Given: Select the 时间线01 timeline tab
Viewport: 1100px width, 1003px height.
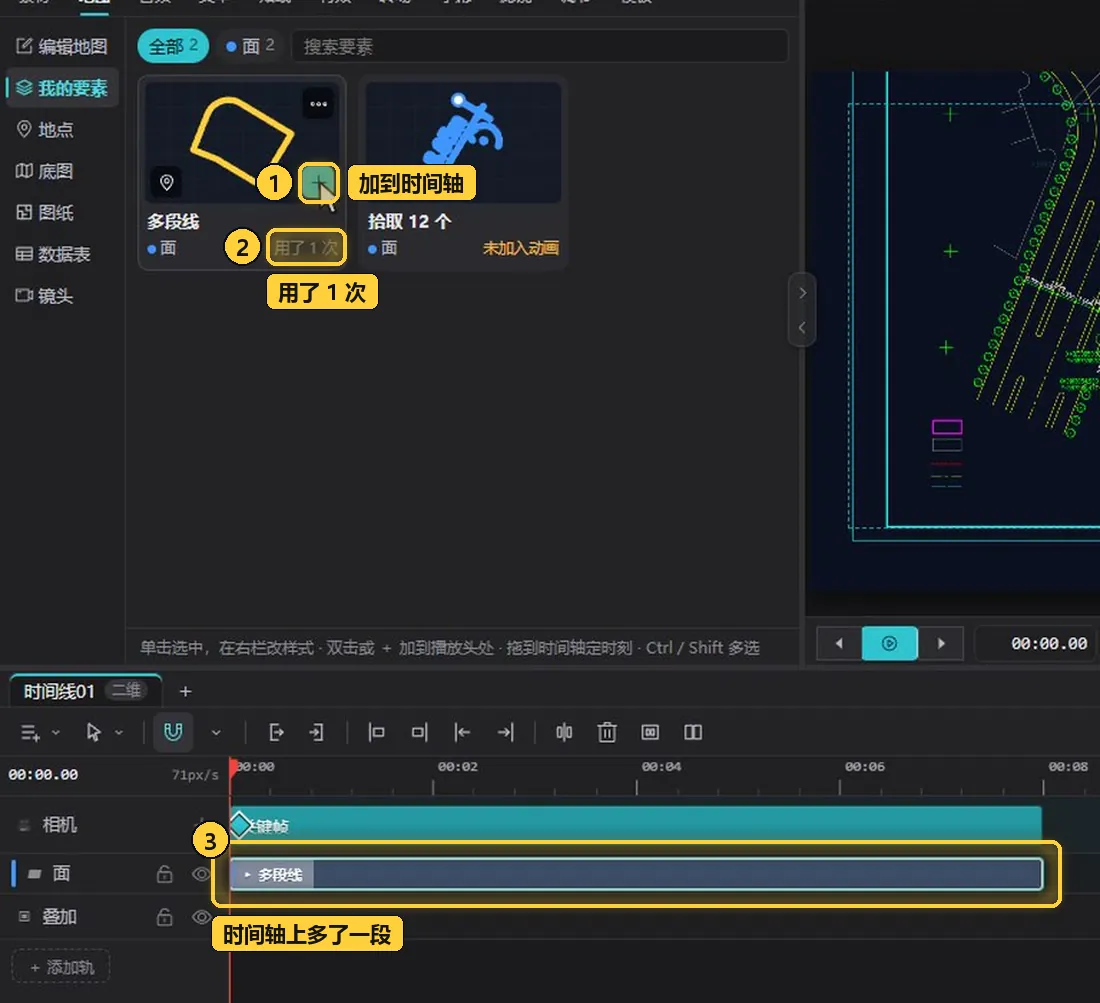Looking at the screenshot, I should coord(84,691).
